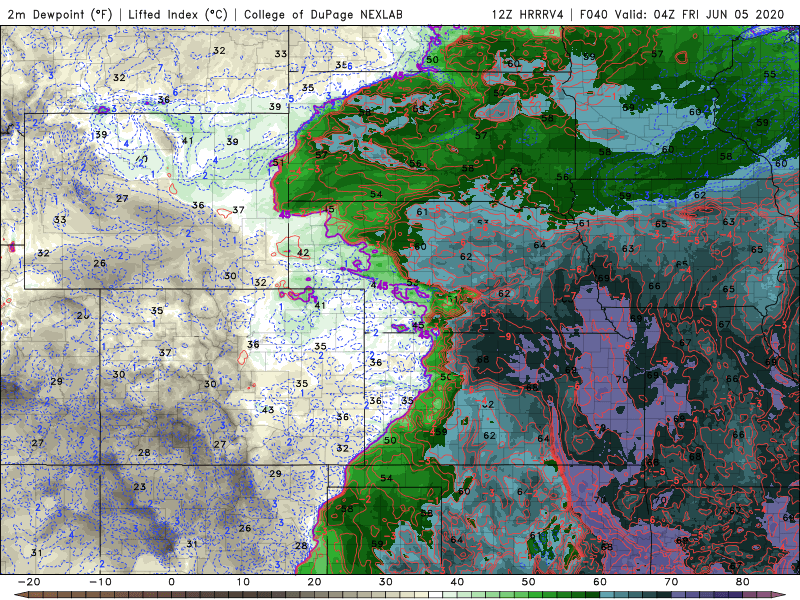Click the "College of DuPage NEXLAB" label
The height and width of the screenshot is (600, 800).
323,14
